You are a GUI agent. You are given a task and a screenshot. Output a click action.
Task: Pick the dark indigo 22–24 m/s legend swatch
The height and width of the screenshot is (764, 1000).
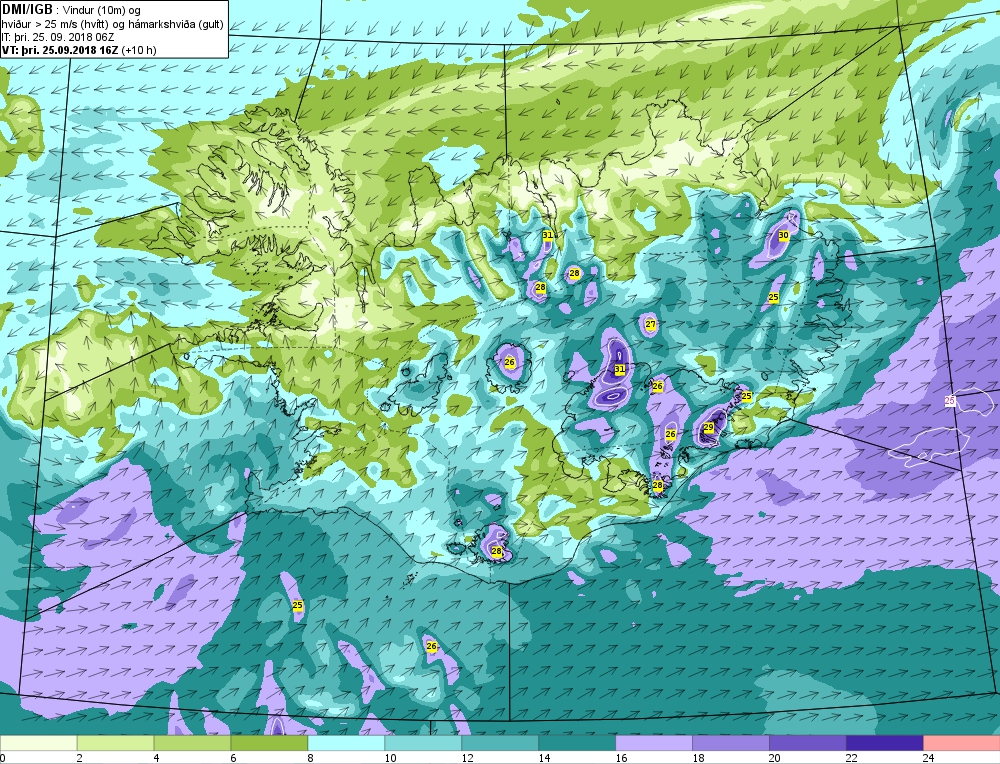(884, 743)
